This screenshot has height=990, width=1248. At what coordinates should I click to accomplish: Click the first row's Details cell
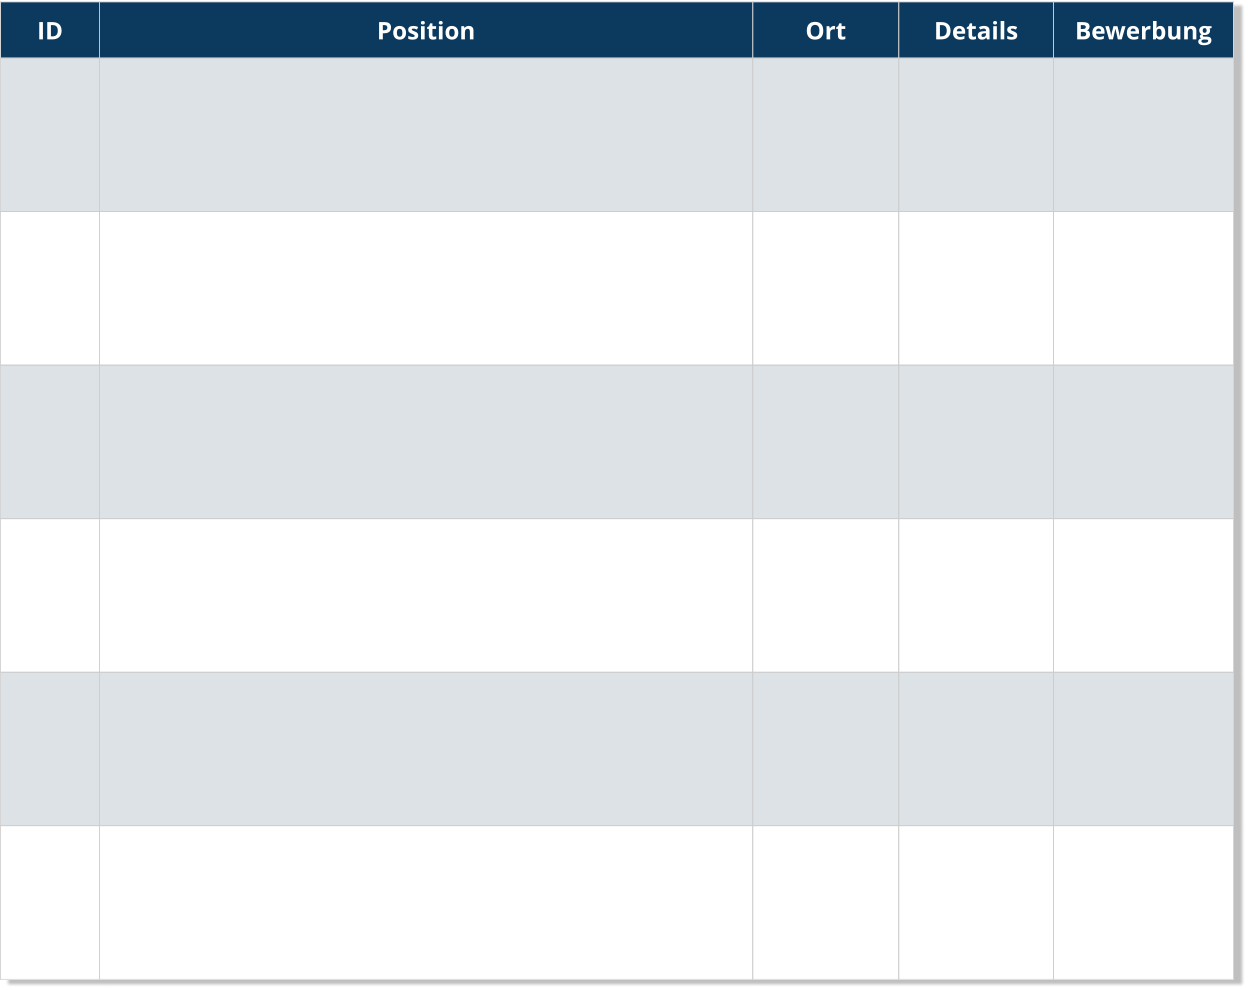975,135
